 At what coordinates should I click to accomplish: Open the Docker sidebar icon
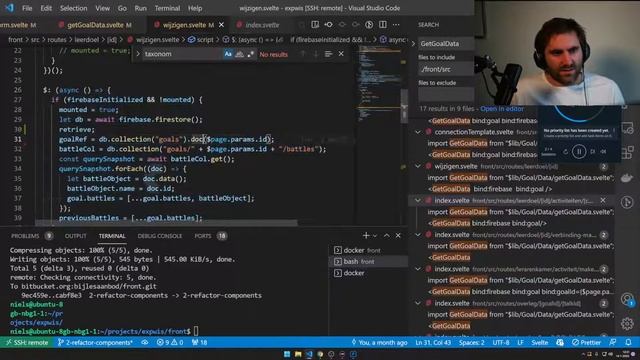coord(627,178)
